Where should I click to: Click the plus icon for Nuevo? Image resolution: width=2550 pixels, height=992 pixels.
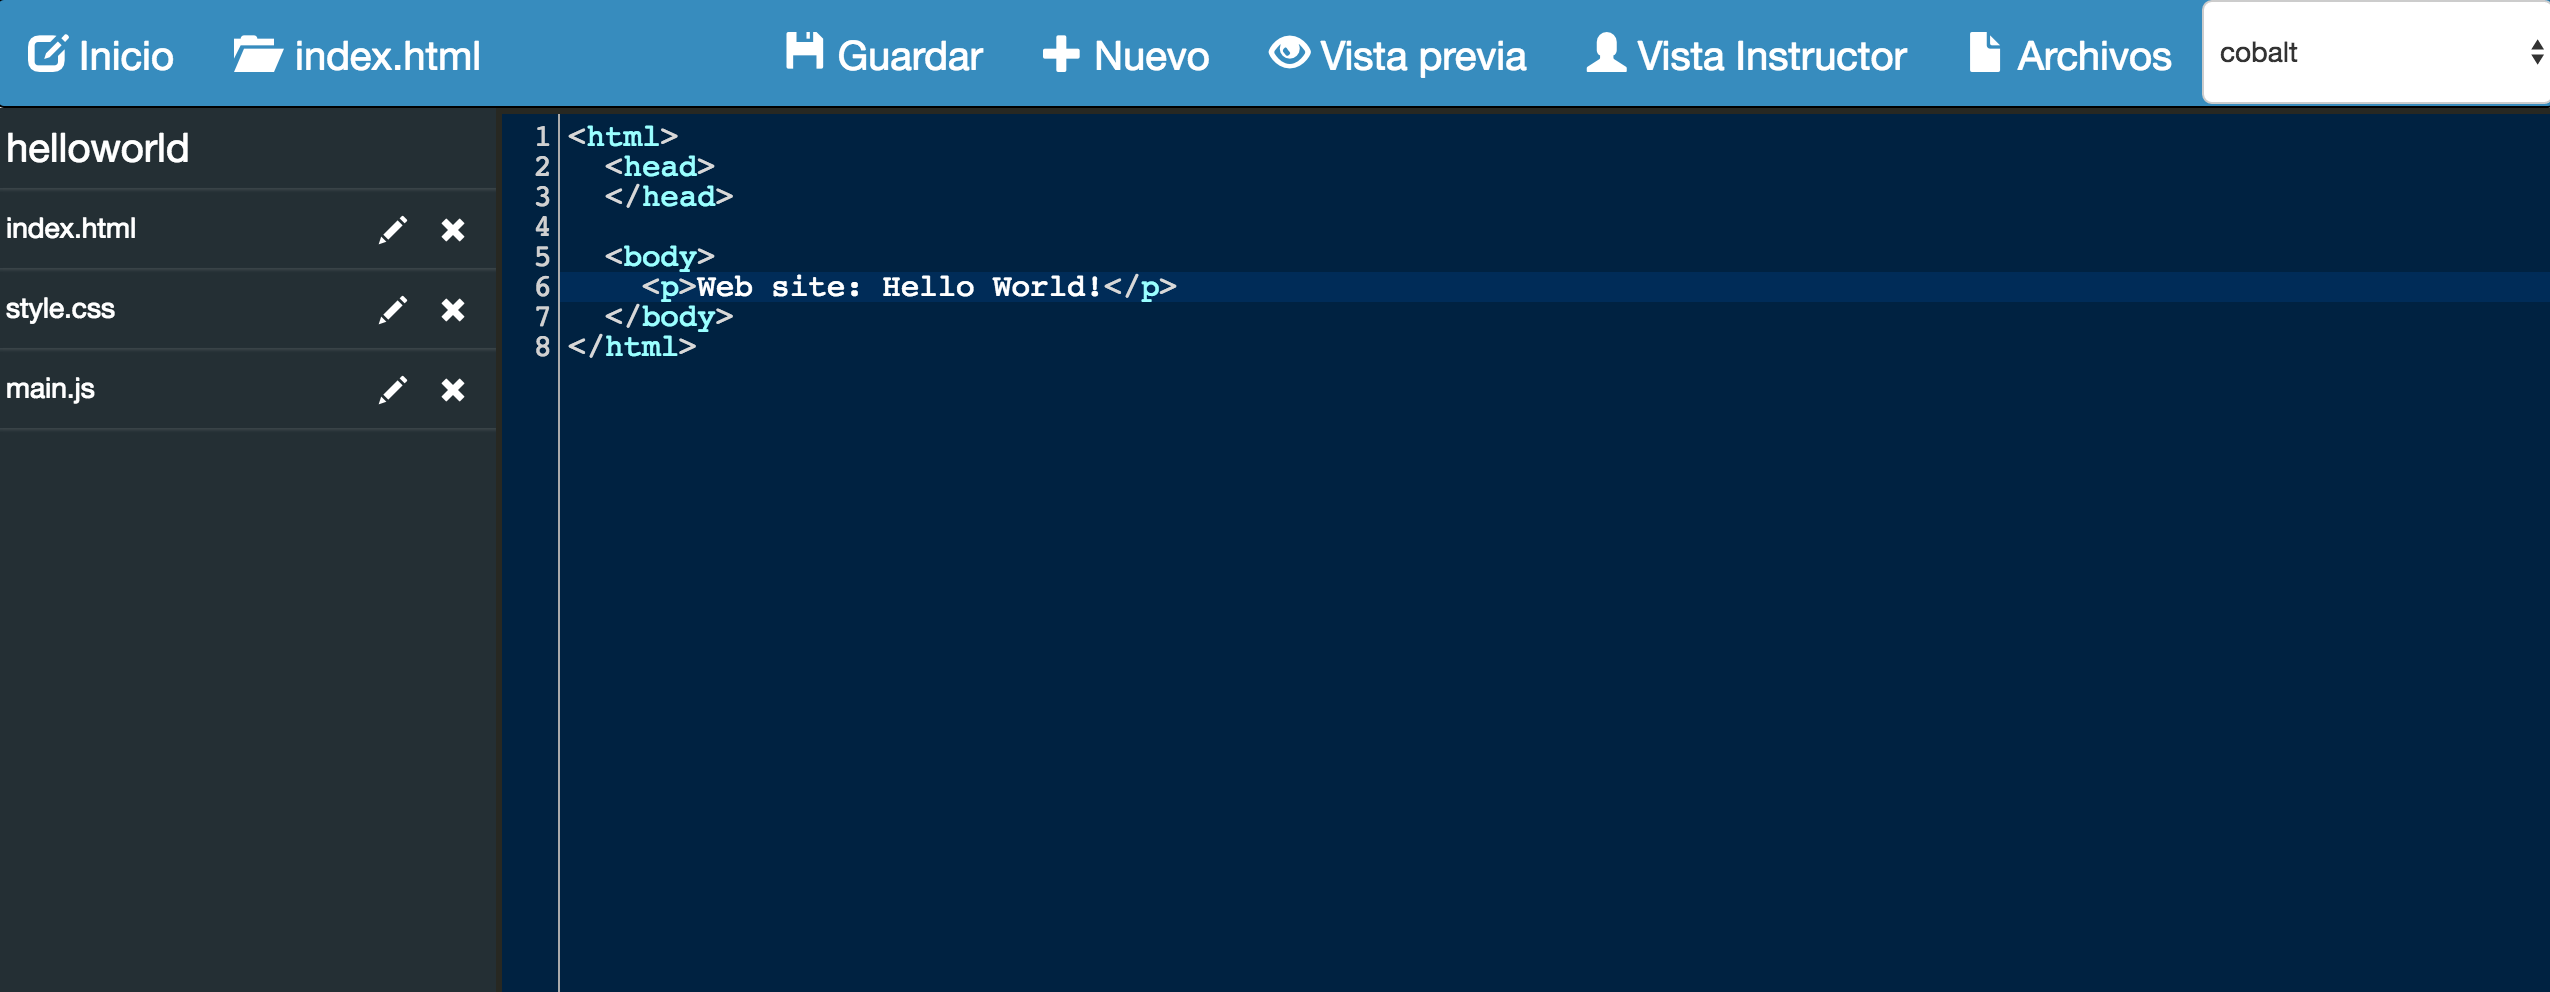click(x=1061, y=54)
